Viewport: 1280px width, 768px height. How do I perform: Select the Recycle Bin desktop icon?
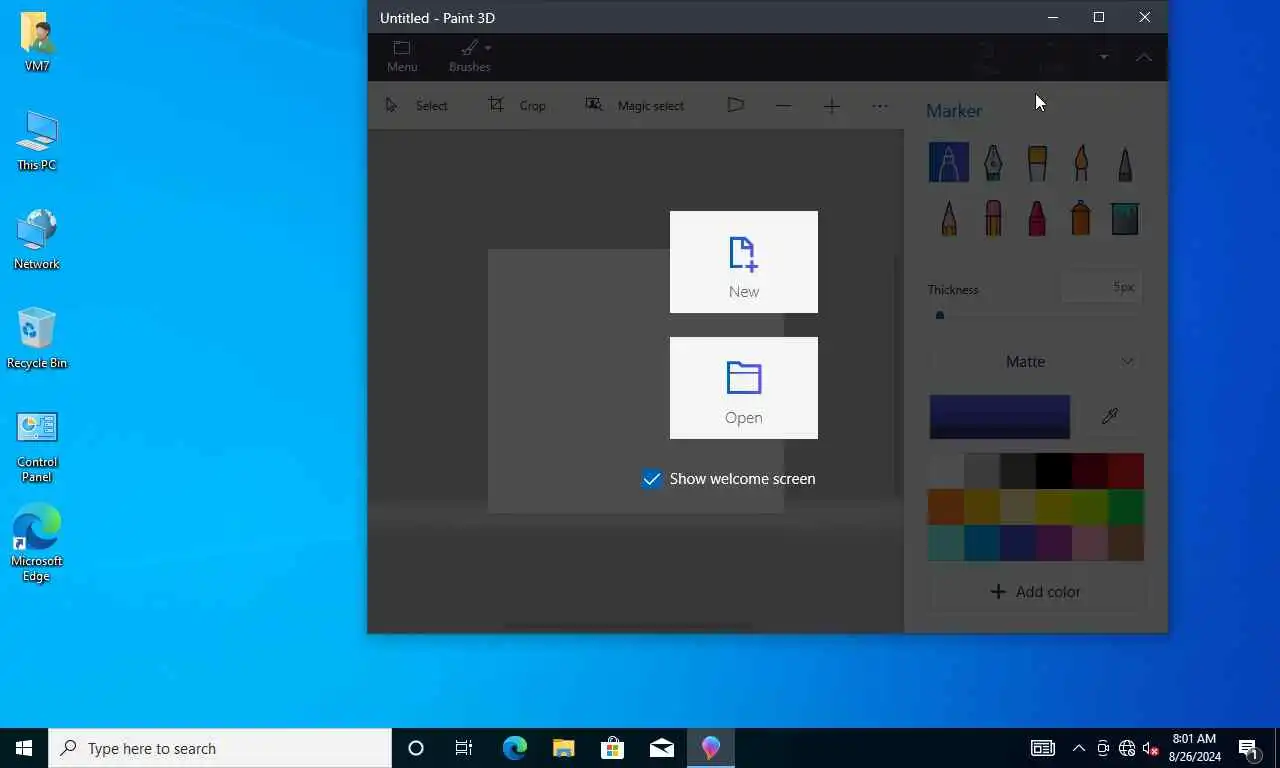(x=37, y=339)
